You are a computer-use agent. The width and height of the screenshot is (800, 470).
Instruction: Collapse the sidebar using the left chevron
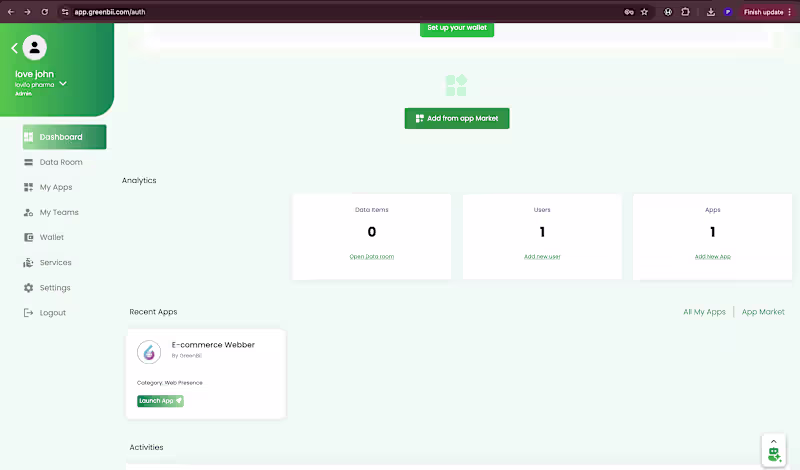point(14,48)
